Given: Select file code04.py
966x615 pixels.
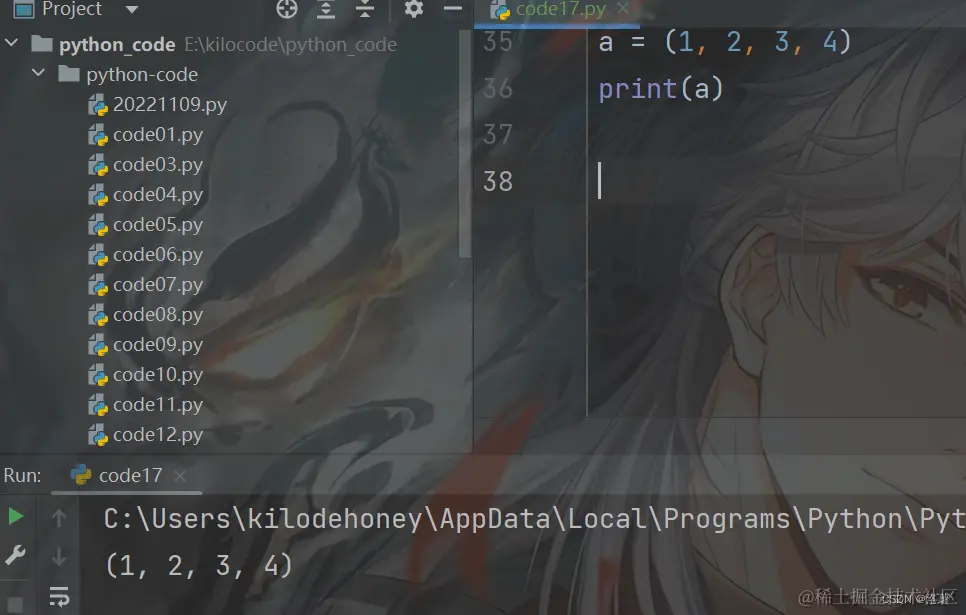Looking at the screenshot, I should pyautogui.click(x=158, y=195).
